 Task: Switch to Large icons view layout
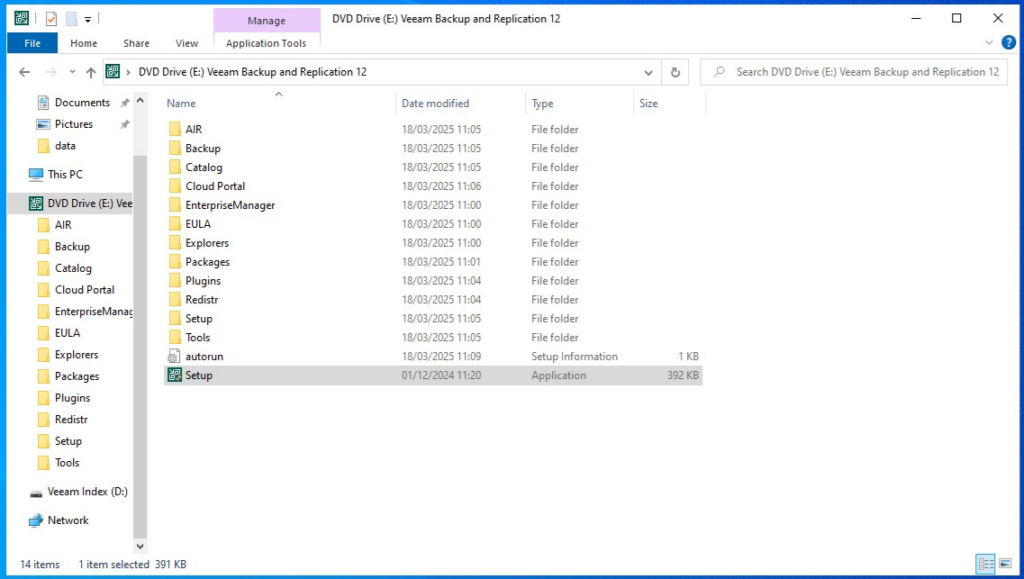[x=1005, y=564]
